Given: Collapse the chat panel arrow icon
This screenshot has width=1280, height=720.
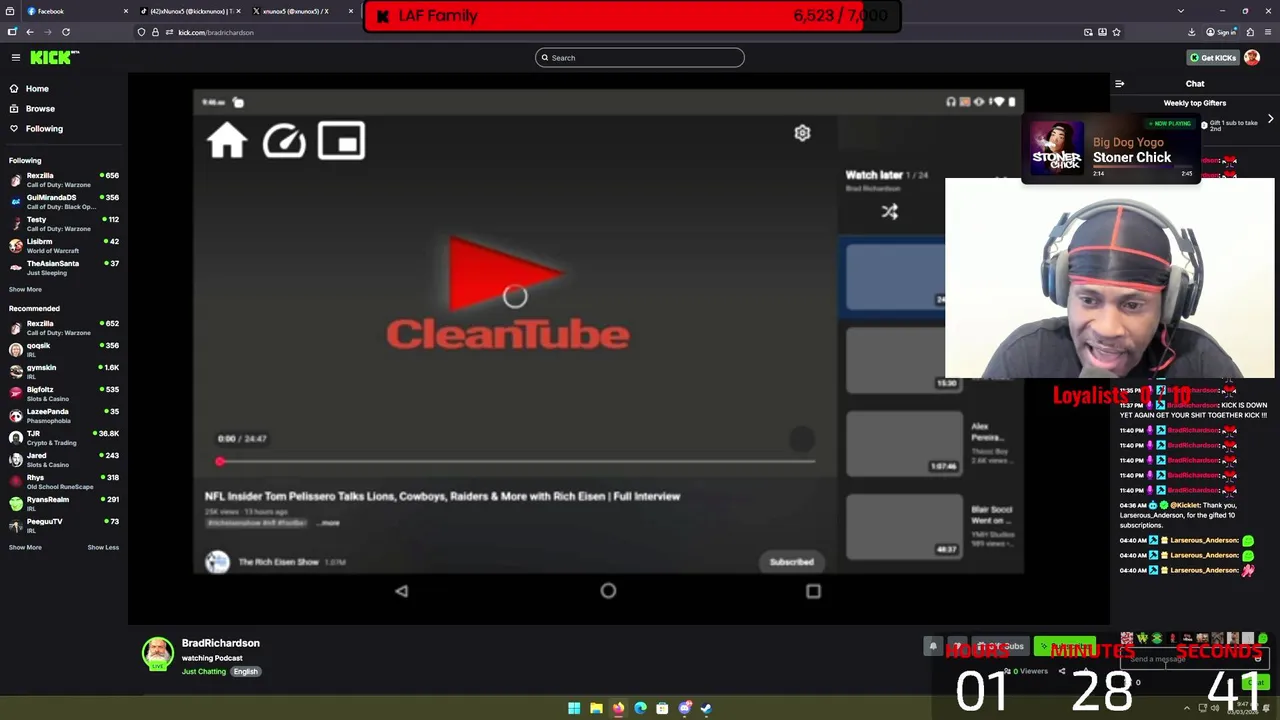Looking at the screenshot, I should pyautogui.click(x=1119, y=84).
